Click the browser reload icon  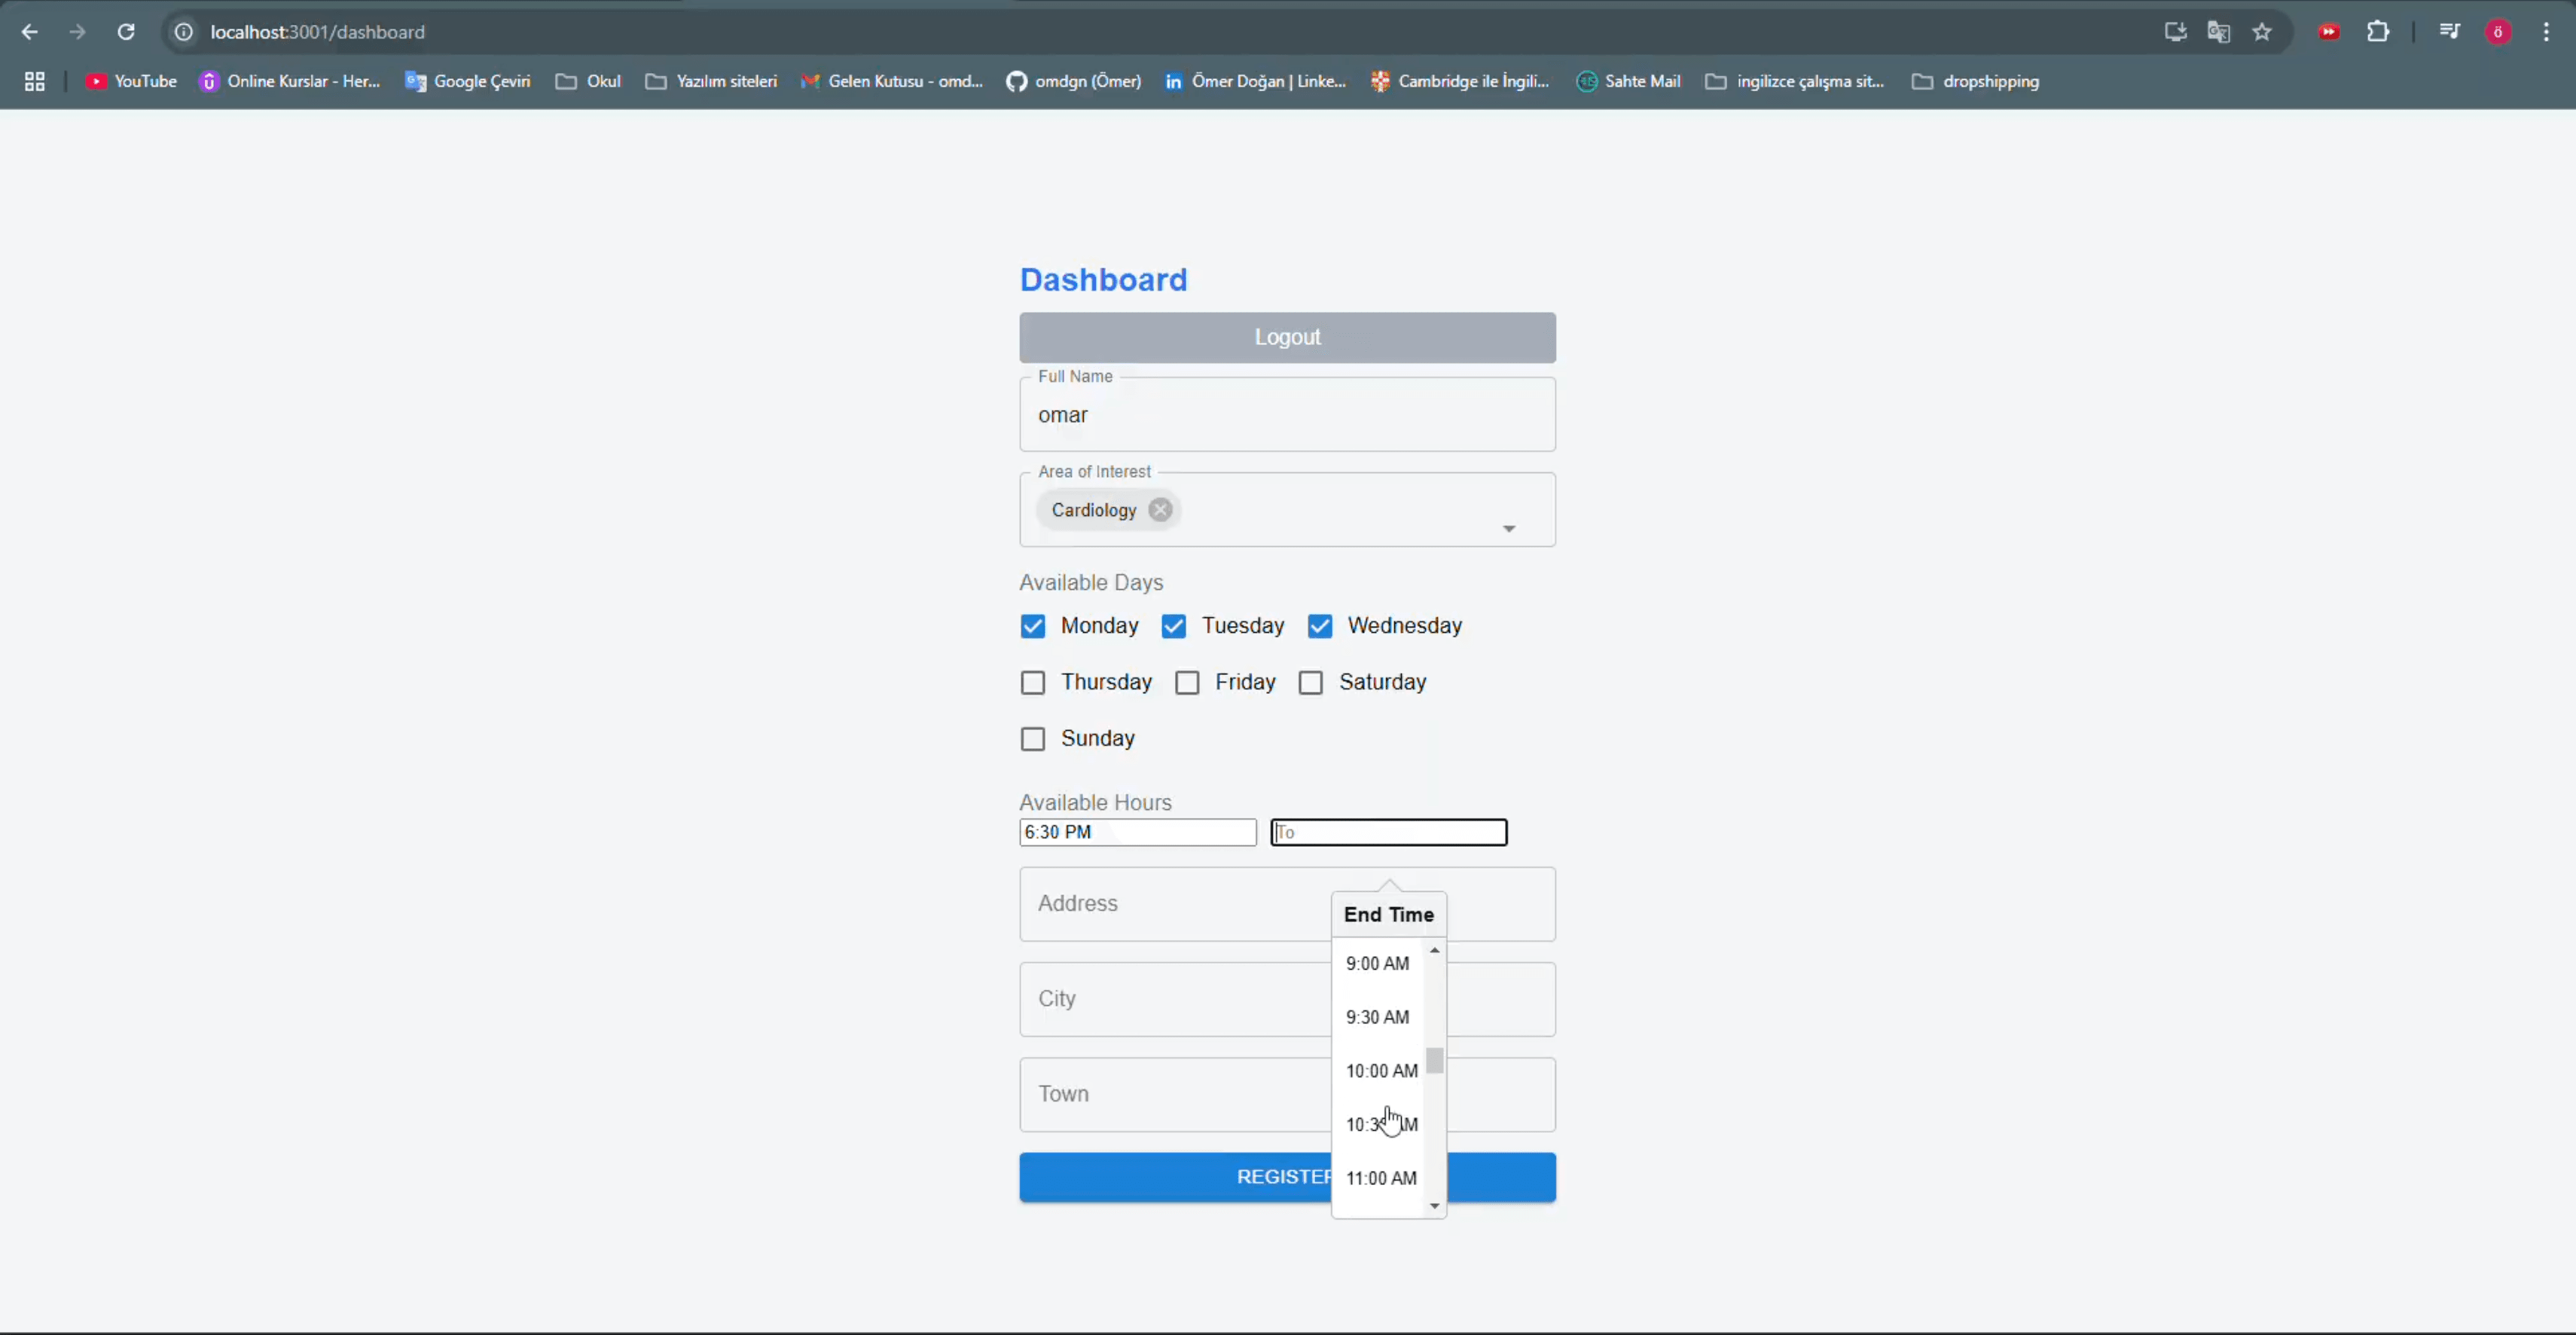pos(126,32)
